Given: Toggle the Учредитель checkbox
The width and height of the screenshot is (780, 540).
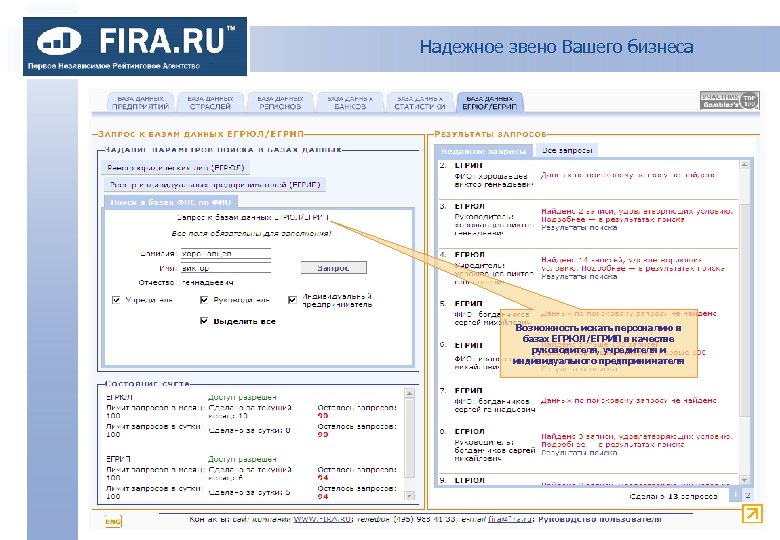Looking at the screenshot, I should 116,300.
